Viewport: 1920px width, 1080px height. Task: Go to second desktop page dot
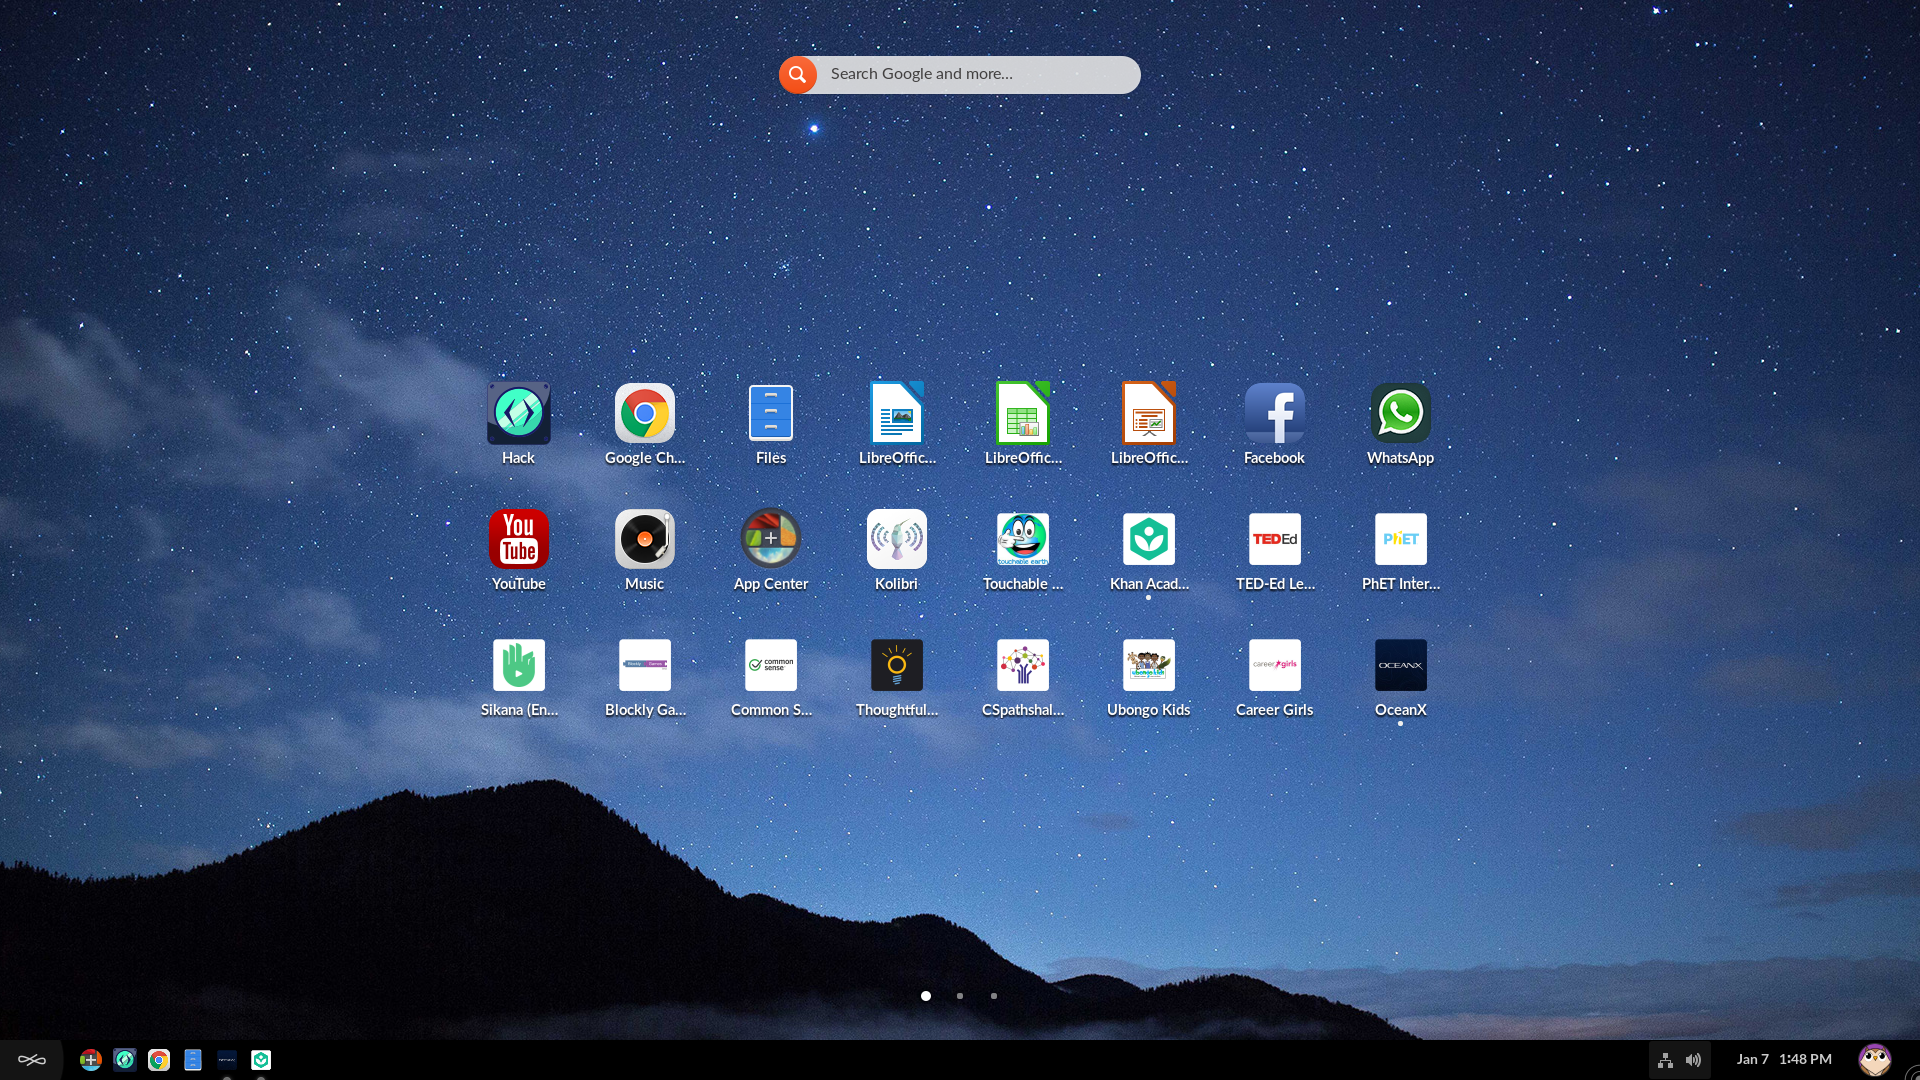960,996
